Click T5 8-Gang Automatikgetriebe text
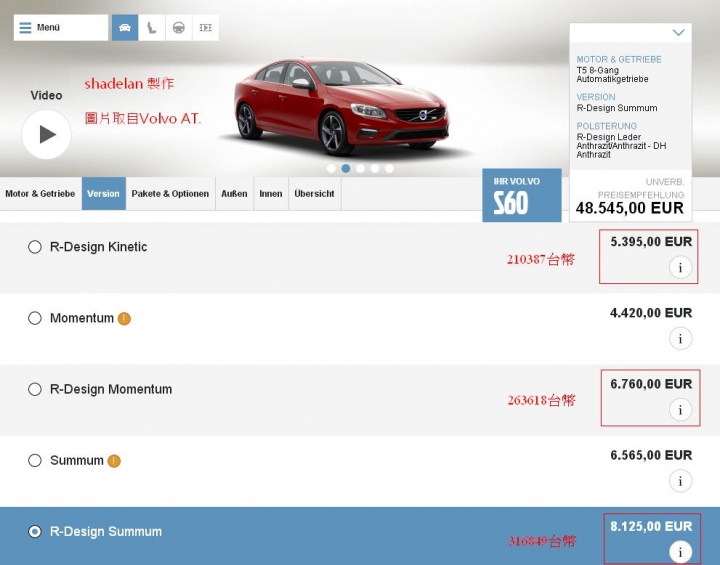Viewport: 720px width, 565px height. 612,74
